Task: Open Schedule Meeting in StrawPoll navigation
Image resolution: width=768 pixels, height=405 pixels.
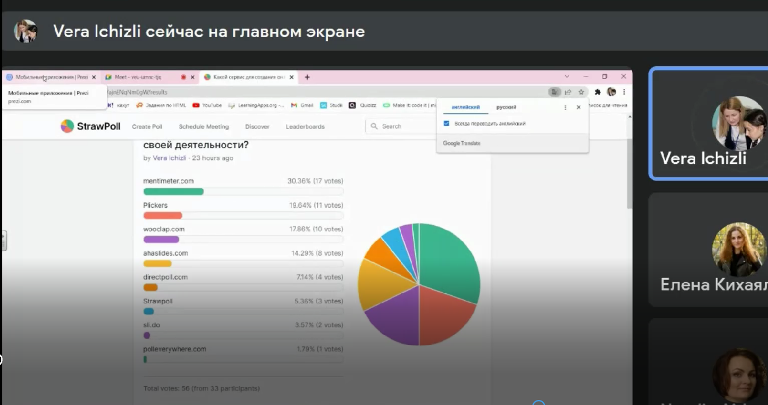Action: pyautogui.click(x=204, y=127)
